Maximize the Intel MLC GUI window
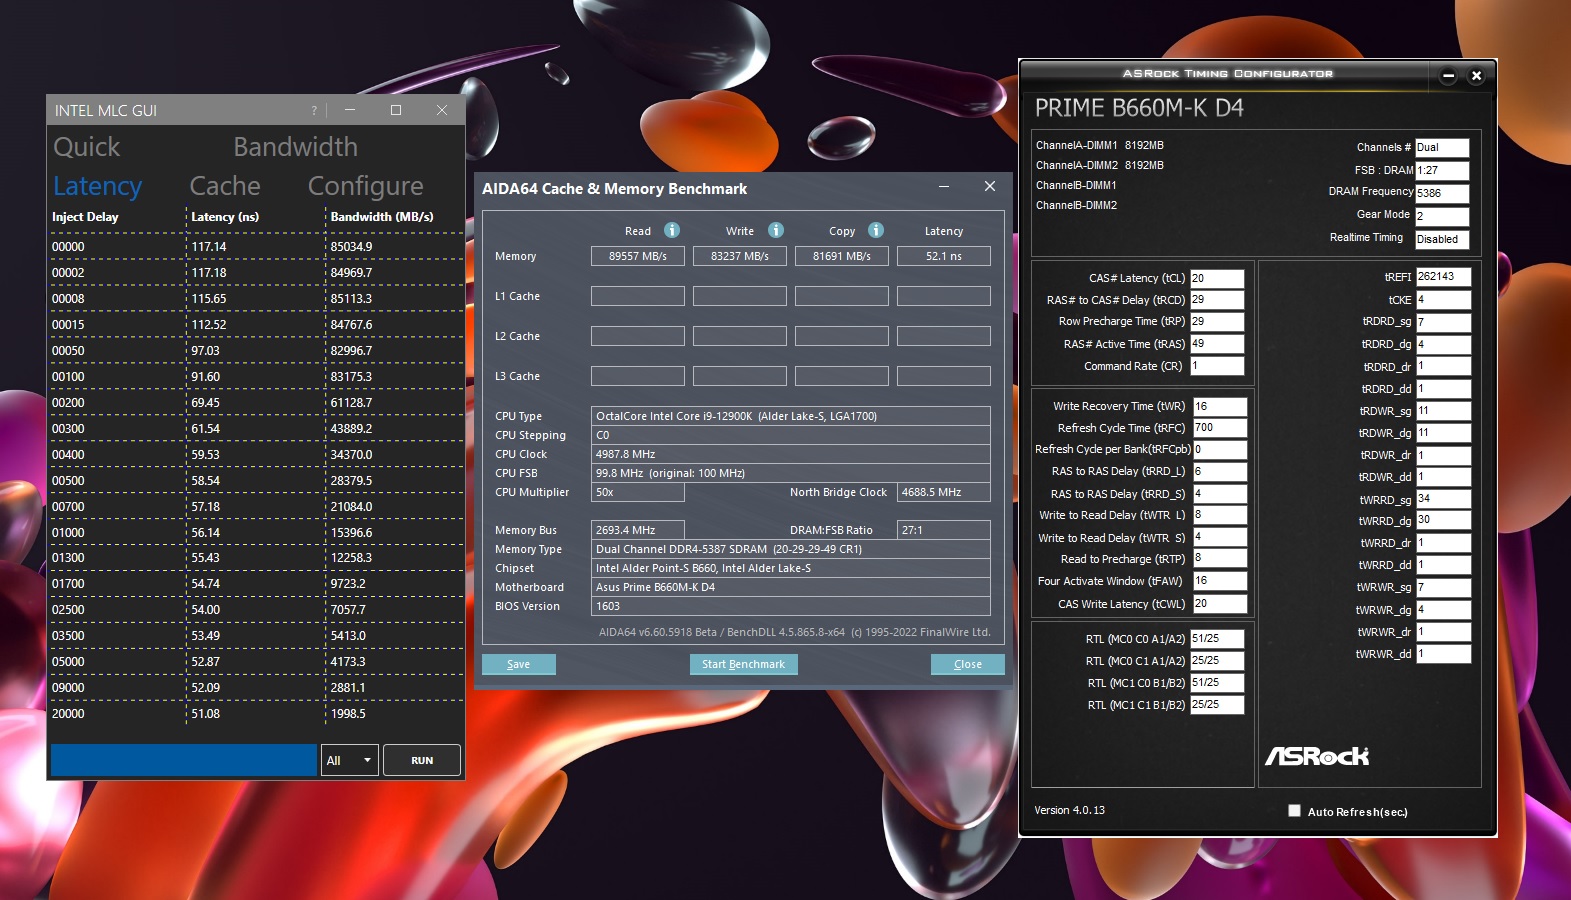The image size is (1571, 900). [396, 110]
